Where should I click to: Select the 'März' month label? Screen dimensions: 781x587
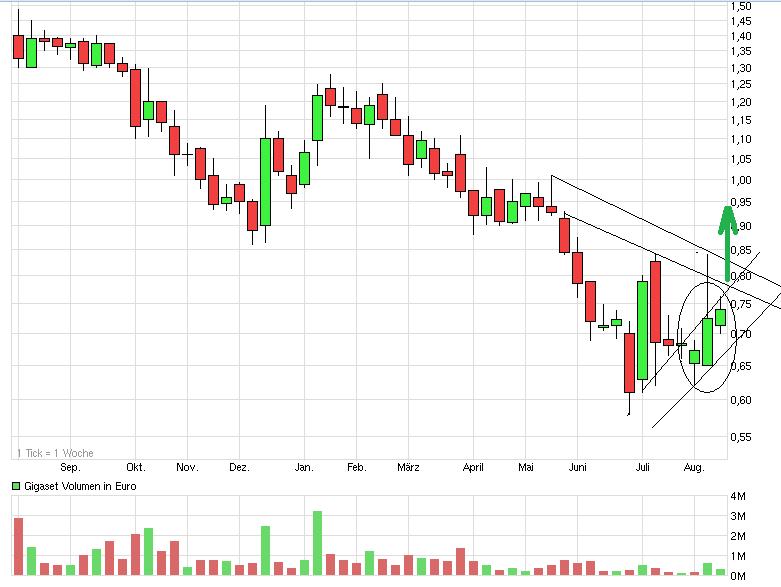(x=408, y=468)
